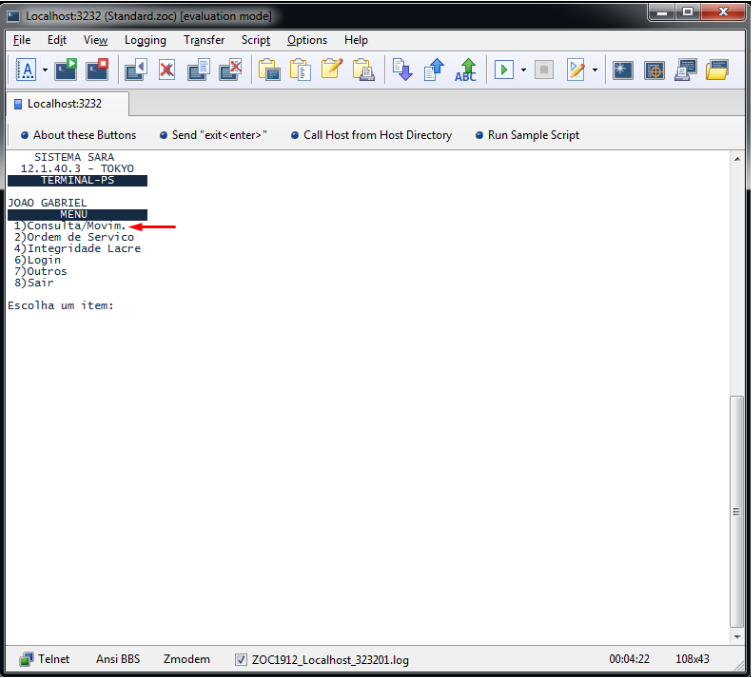Open the run script dropdown arrow
752x678 pixels.
[x=523, y=70]
